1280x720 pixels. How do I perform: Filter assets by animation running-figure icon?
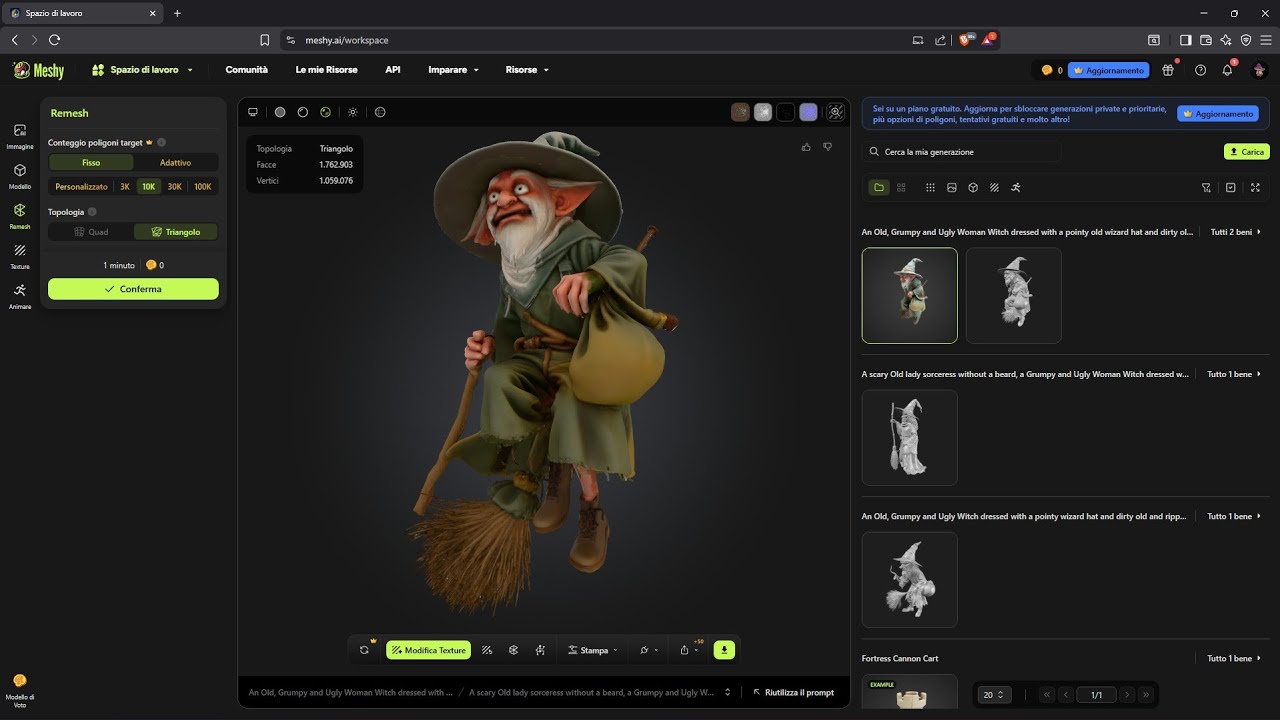(1016, 187)
